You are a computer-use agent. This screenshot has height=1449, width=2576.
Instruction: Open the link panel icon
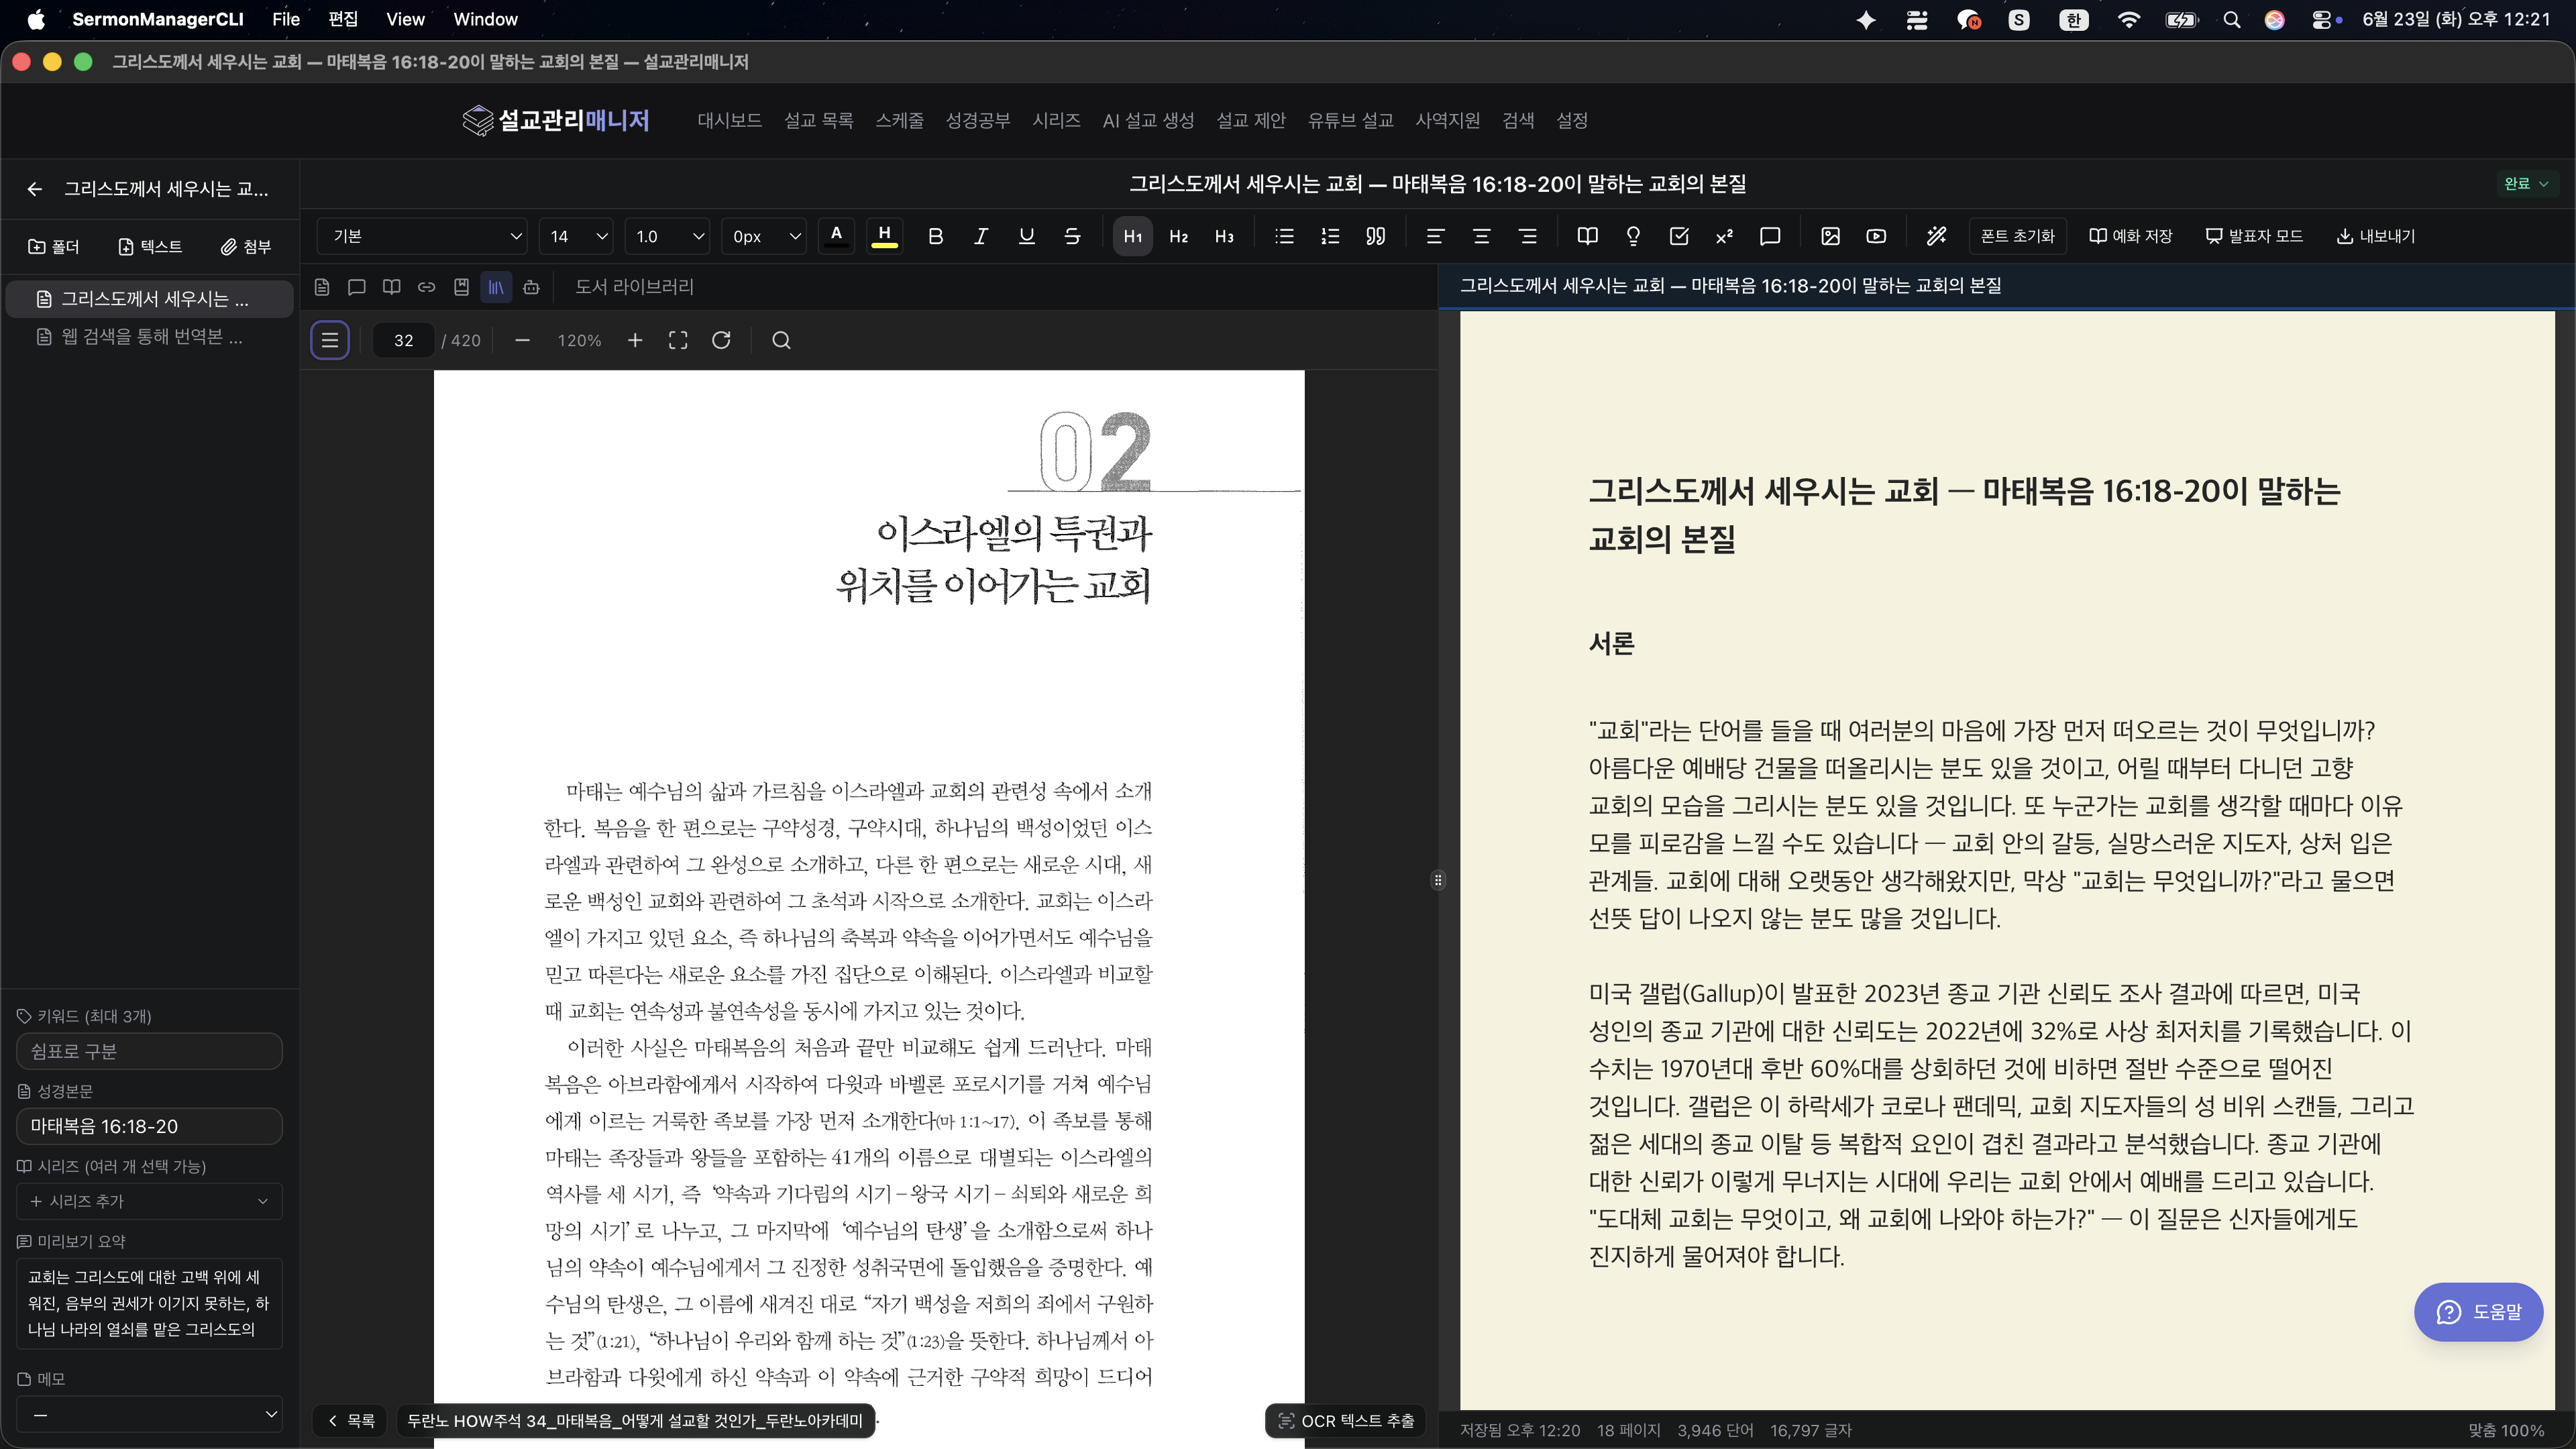[426, 287]
